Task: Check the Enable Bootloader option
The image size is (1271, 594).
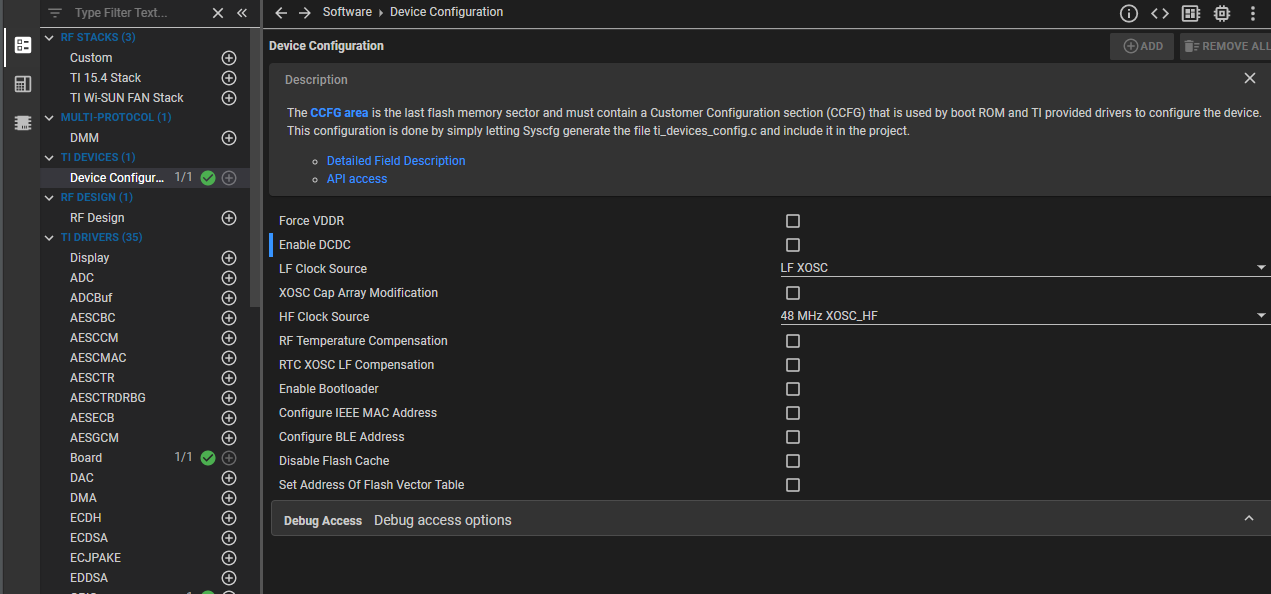Action: [793, 389]
